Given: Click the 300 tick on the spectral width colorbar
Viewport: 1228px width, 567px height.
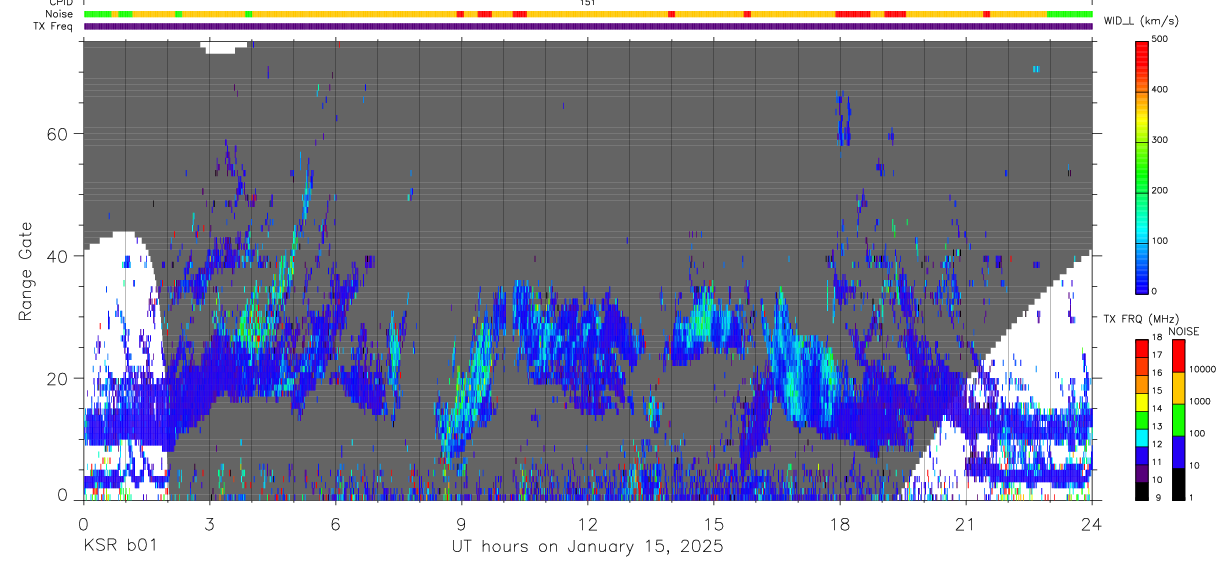Looking at the screenshot, I should coord(1160,140).
